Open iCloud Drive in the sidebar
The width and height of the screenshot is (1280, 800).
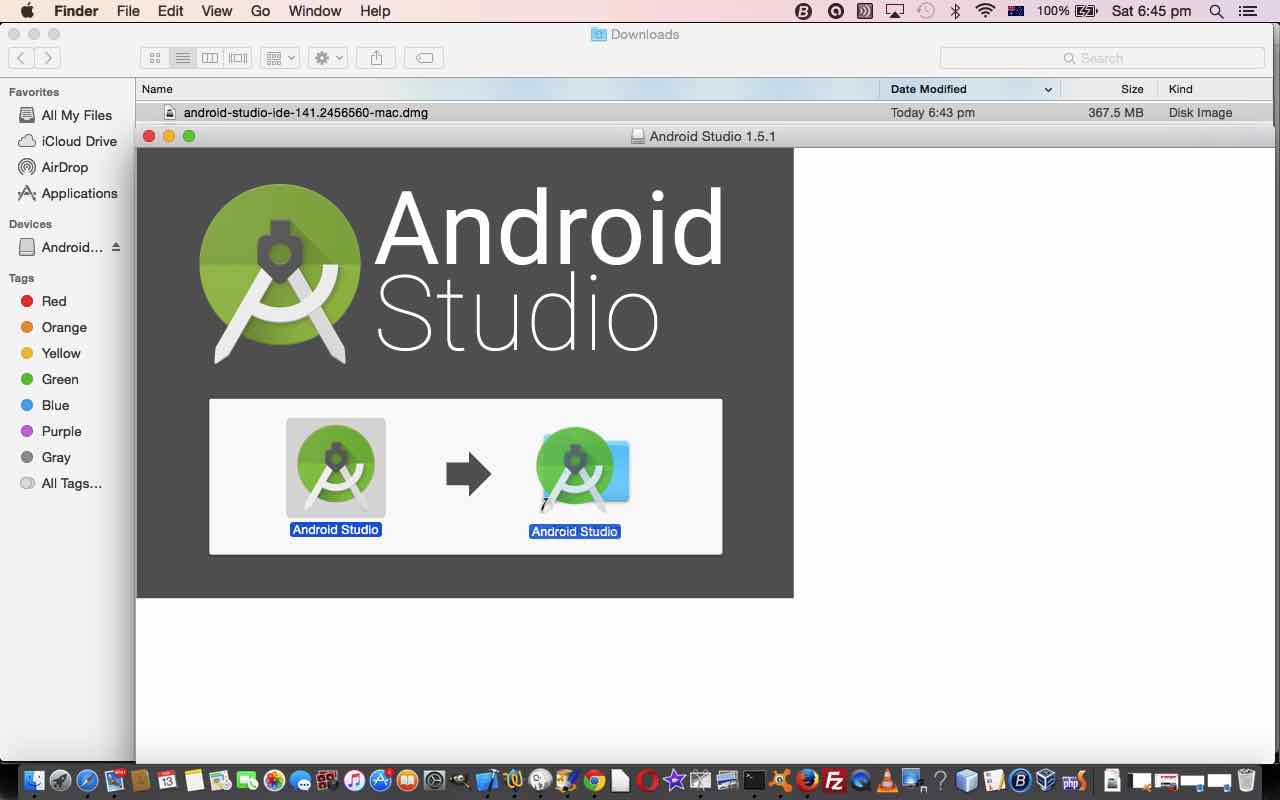[66, 141]
